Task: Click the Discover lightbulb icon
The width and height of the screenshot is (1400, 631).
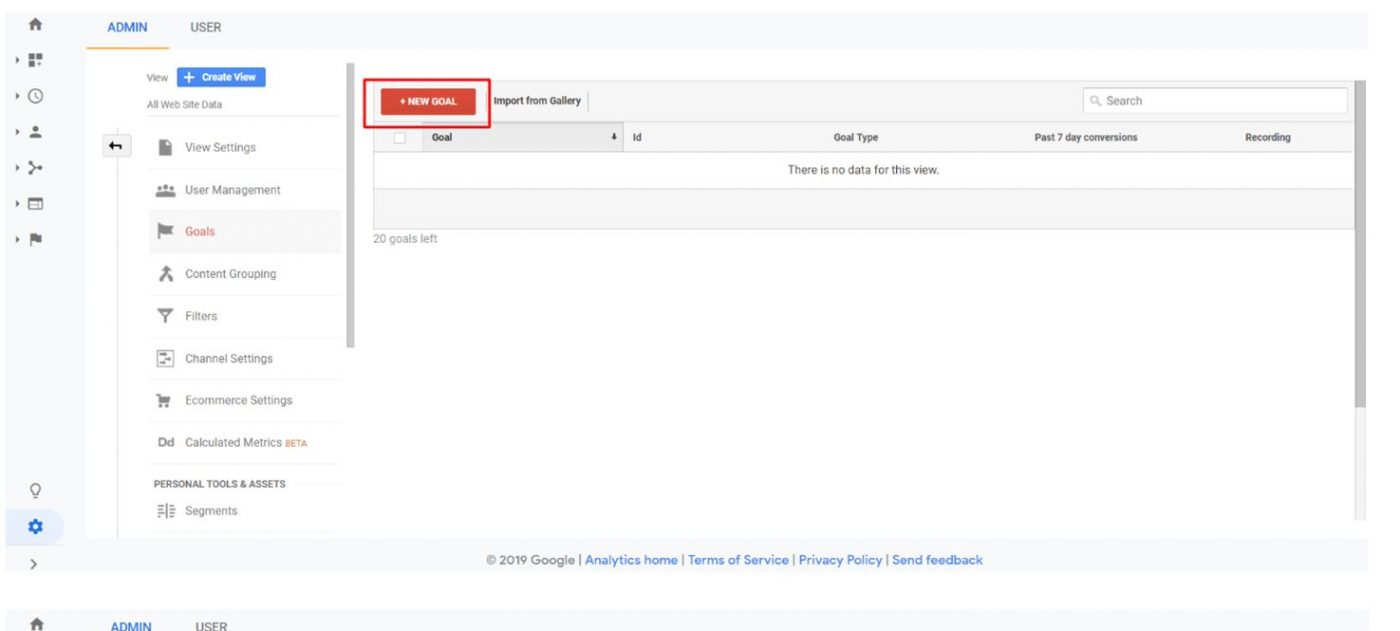Action: [x=35, y=489]
